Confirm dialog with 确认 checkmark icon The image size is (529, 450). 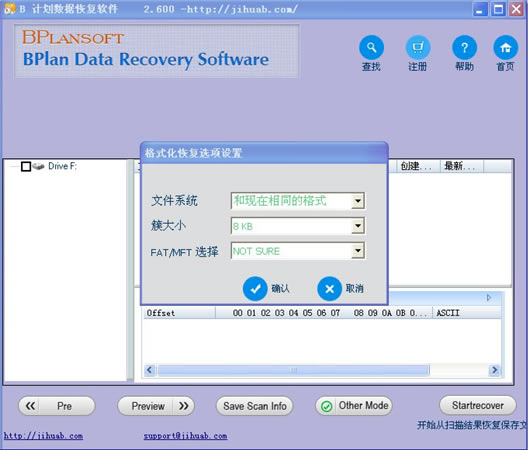pyautogui.click(x=255, y=289)
